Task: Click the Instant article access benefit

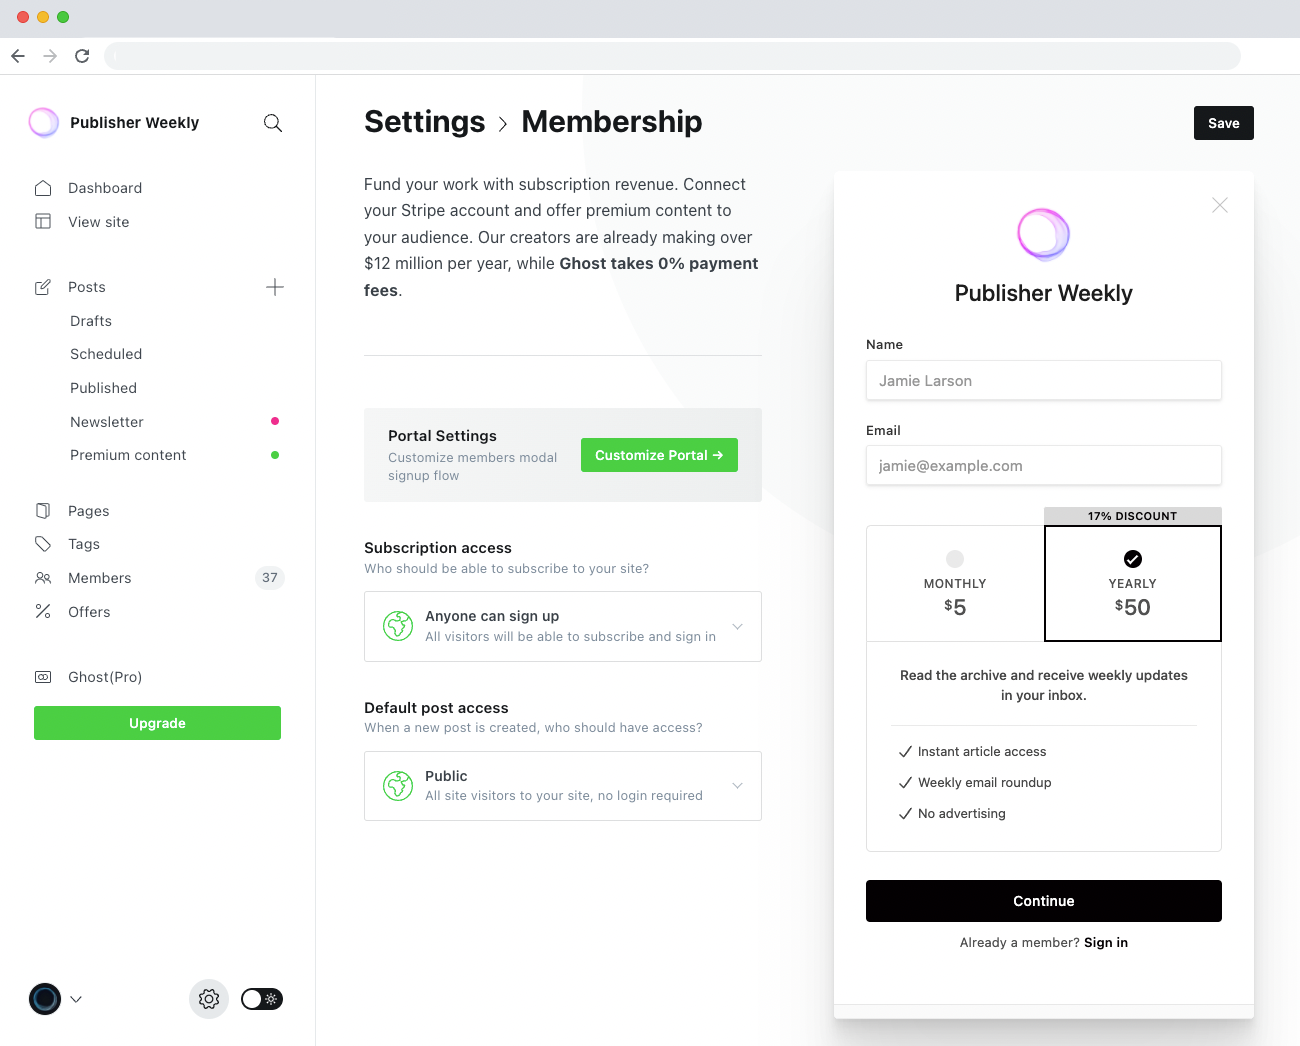Action: pos(972,751)
